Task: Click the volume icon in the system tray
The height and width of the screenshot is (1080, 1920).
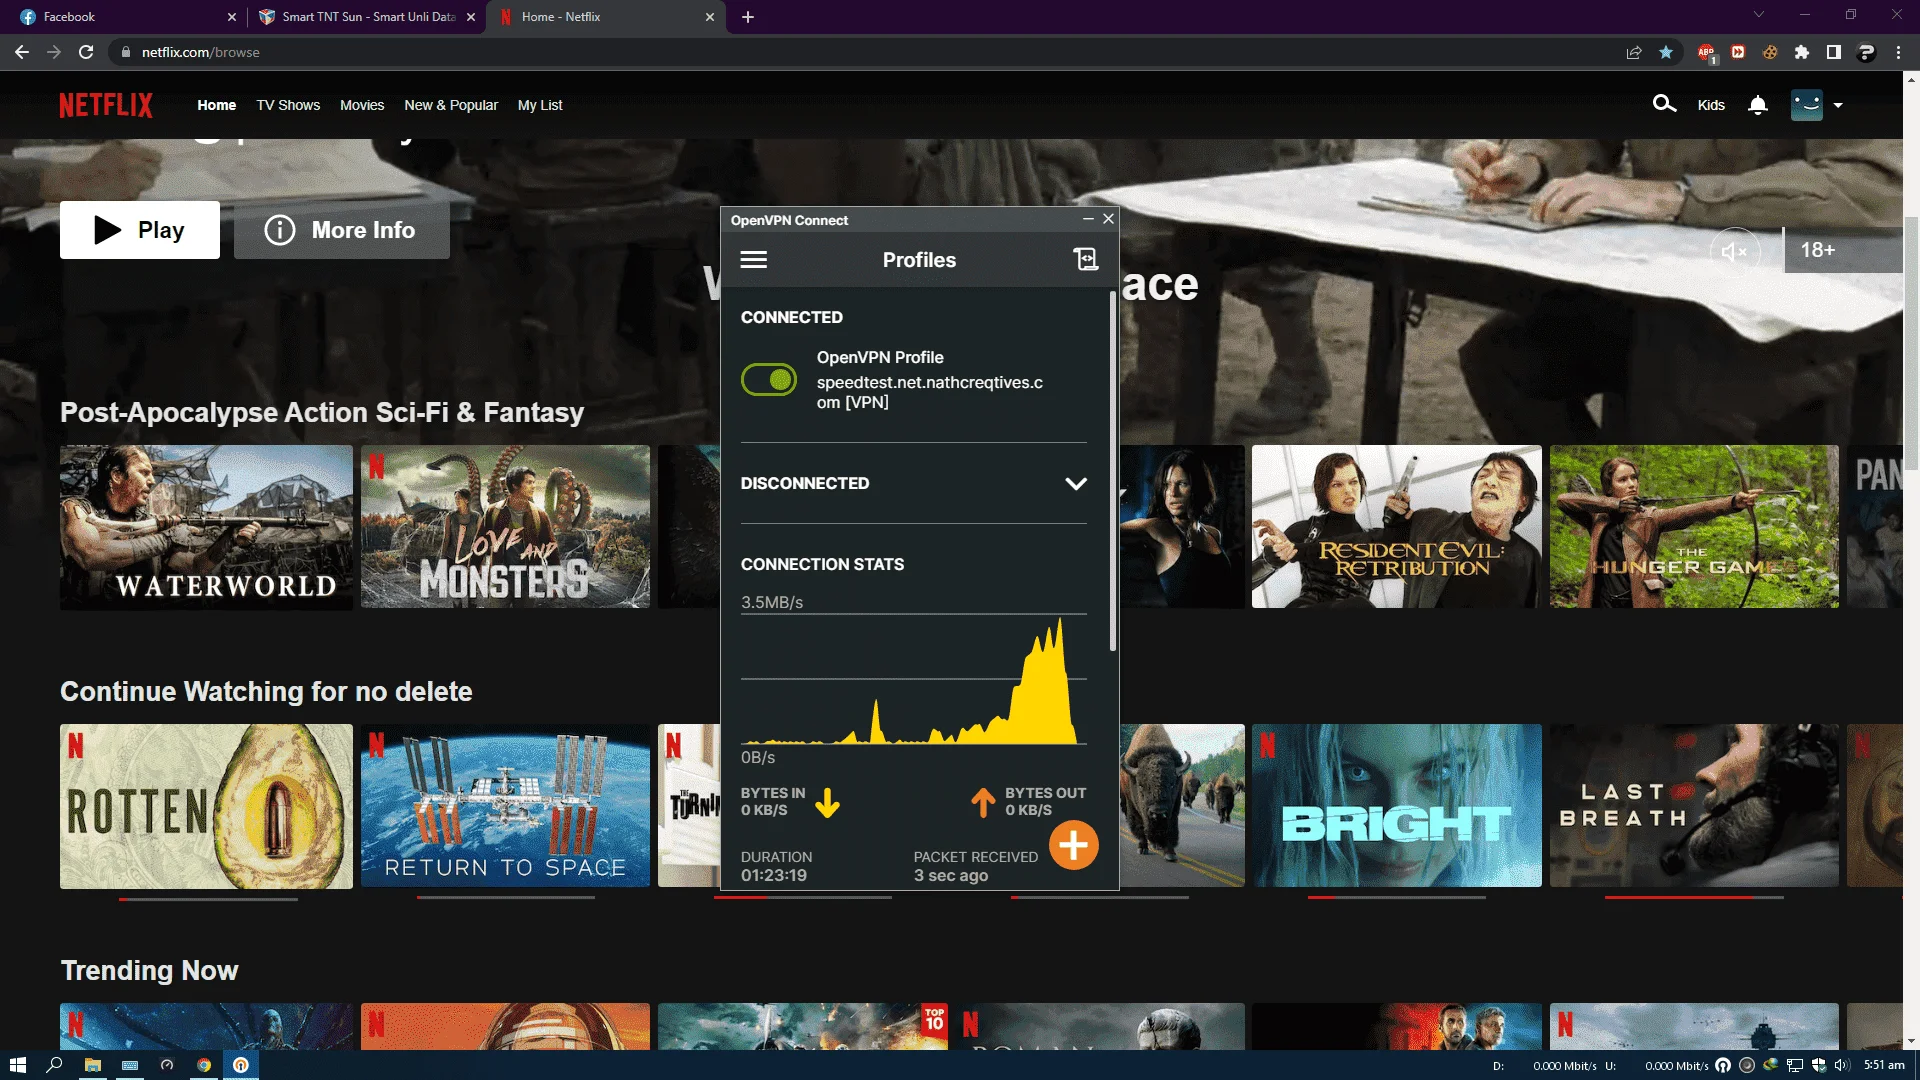Action: pyautogui.click(x=1842, y=1065)
